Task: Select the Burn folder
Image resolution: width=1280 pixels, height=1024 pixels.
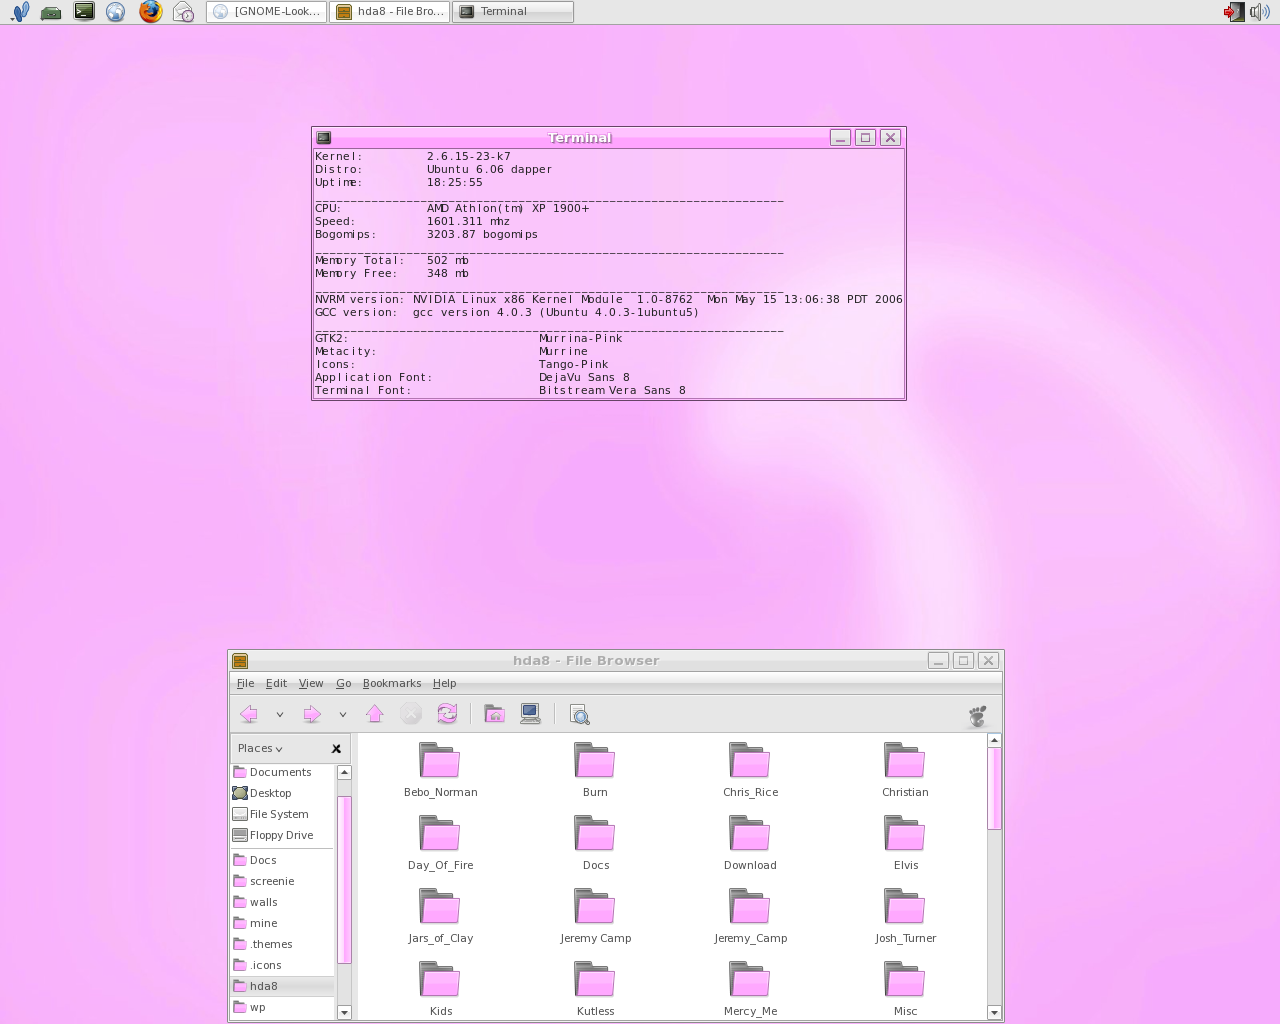Action: [x=595, y=770]
